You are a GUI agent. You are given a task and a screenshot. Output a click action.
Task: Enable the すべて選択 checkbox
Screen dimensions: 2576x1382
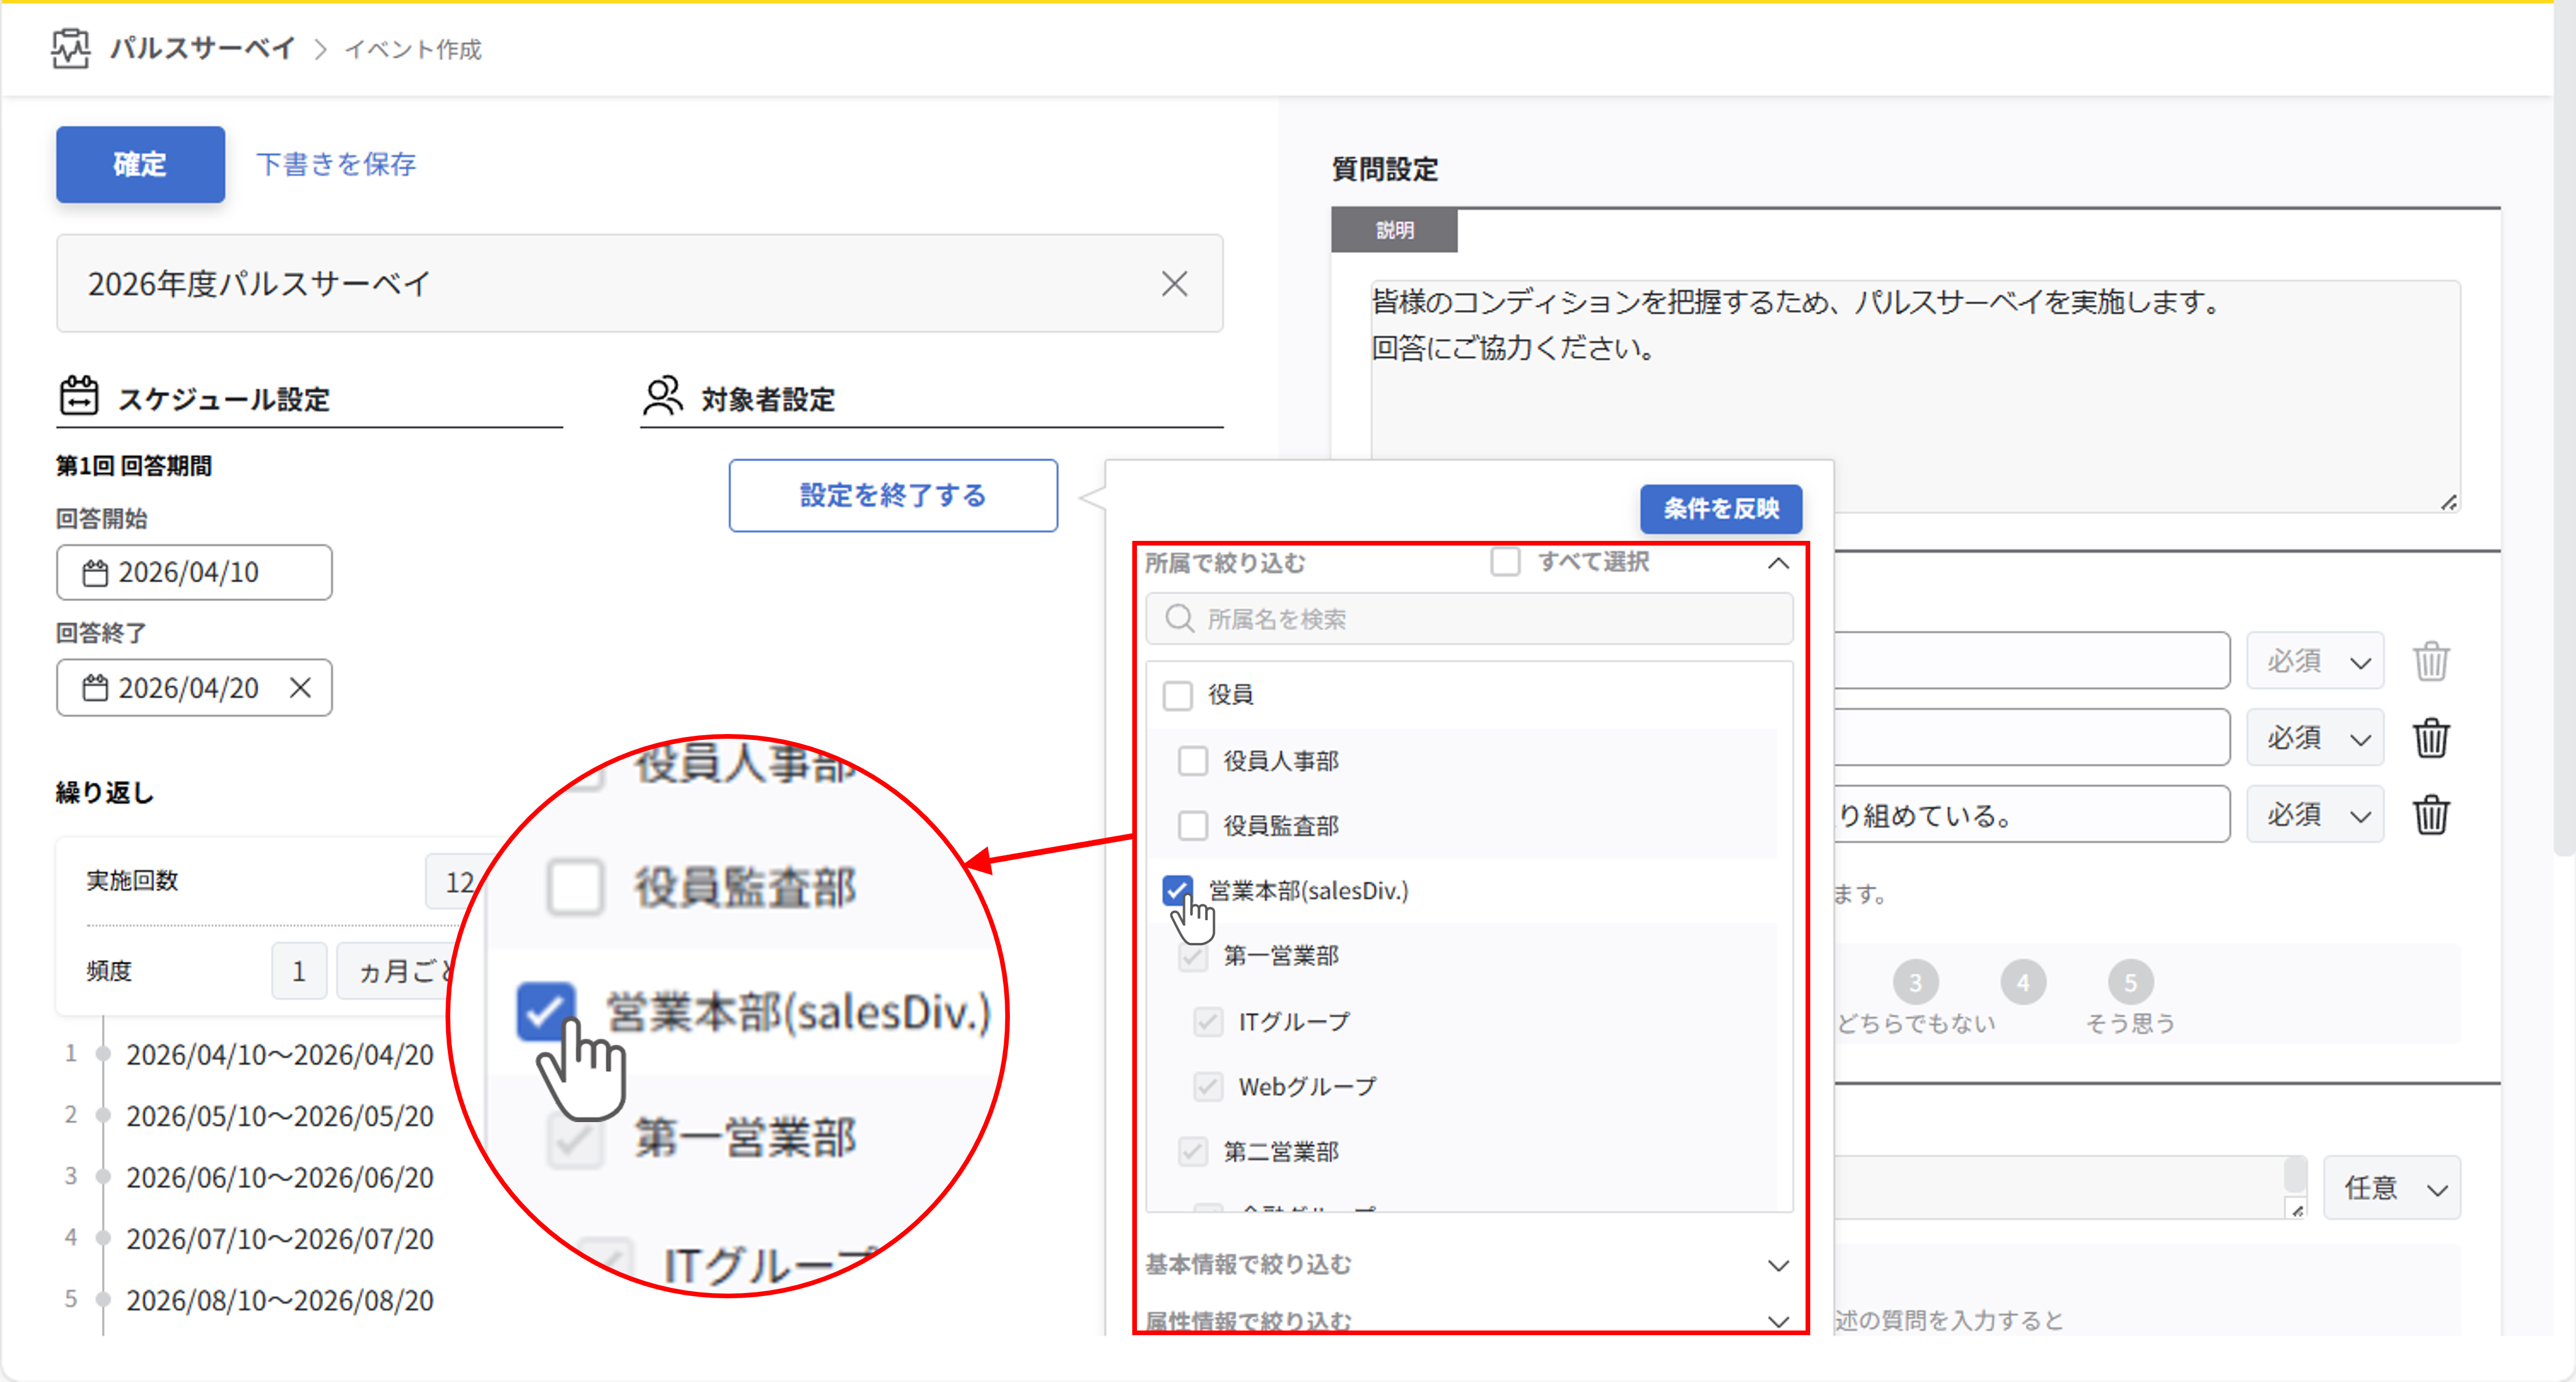pyautogui.click(x=1505, y=562)
